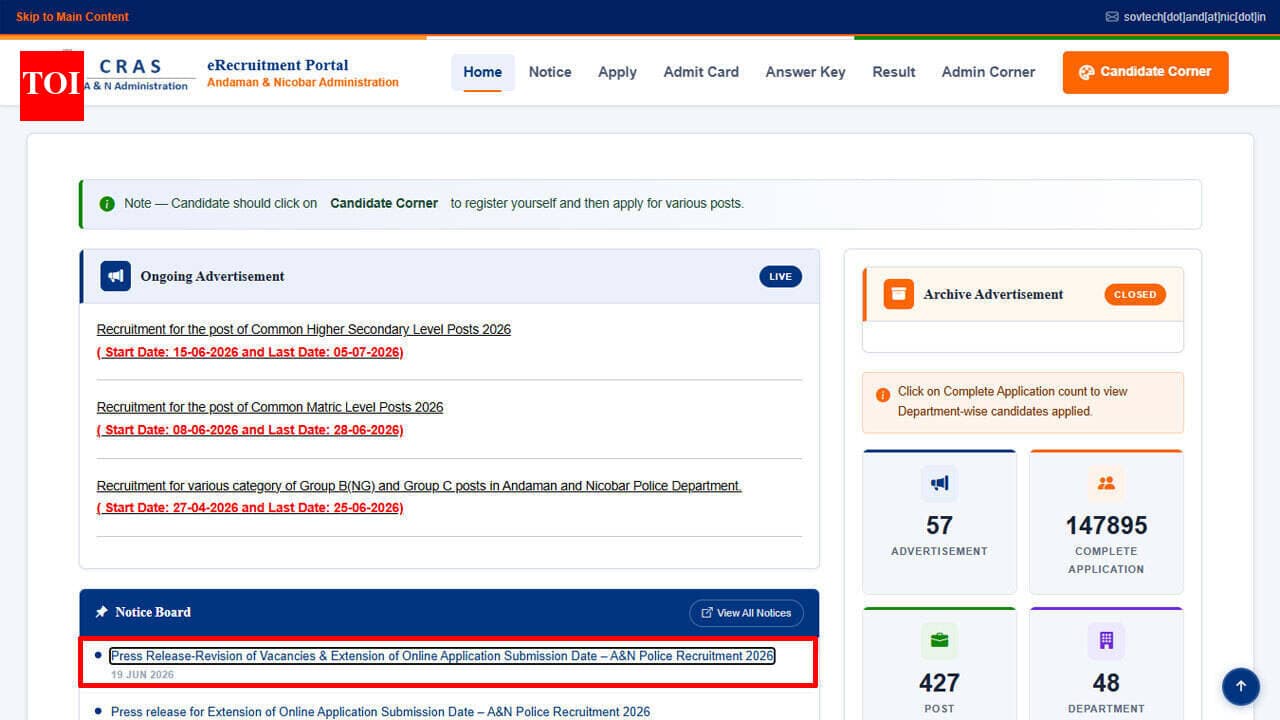Open the Andaman and Nicobar Police Department recruitment link
Viewport: 1280px width, 720px height.
click(x=419, y=486)
